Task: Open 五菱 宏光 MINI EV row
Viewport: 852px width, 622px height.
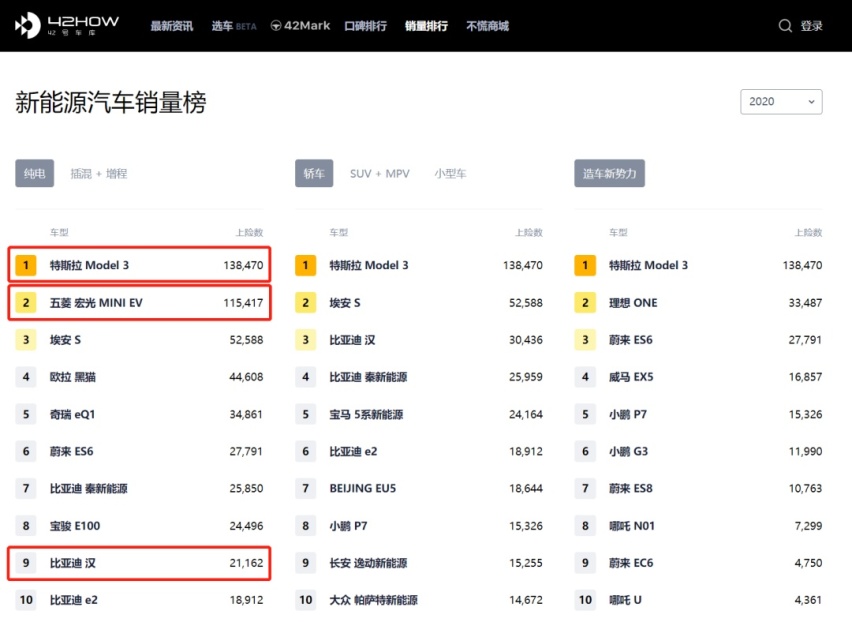Action: coord(139,303)
